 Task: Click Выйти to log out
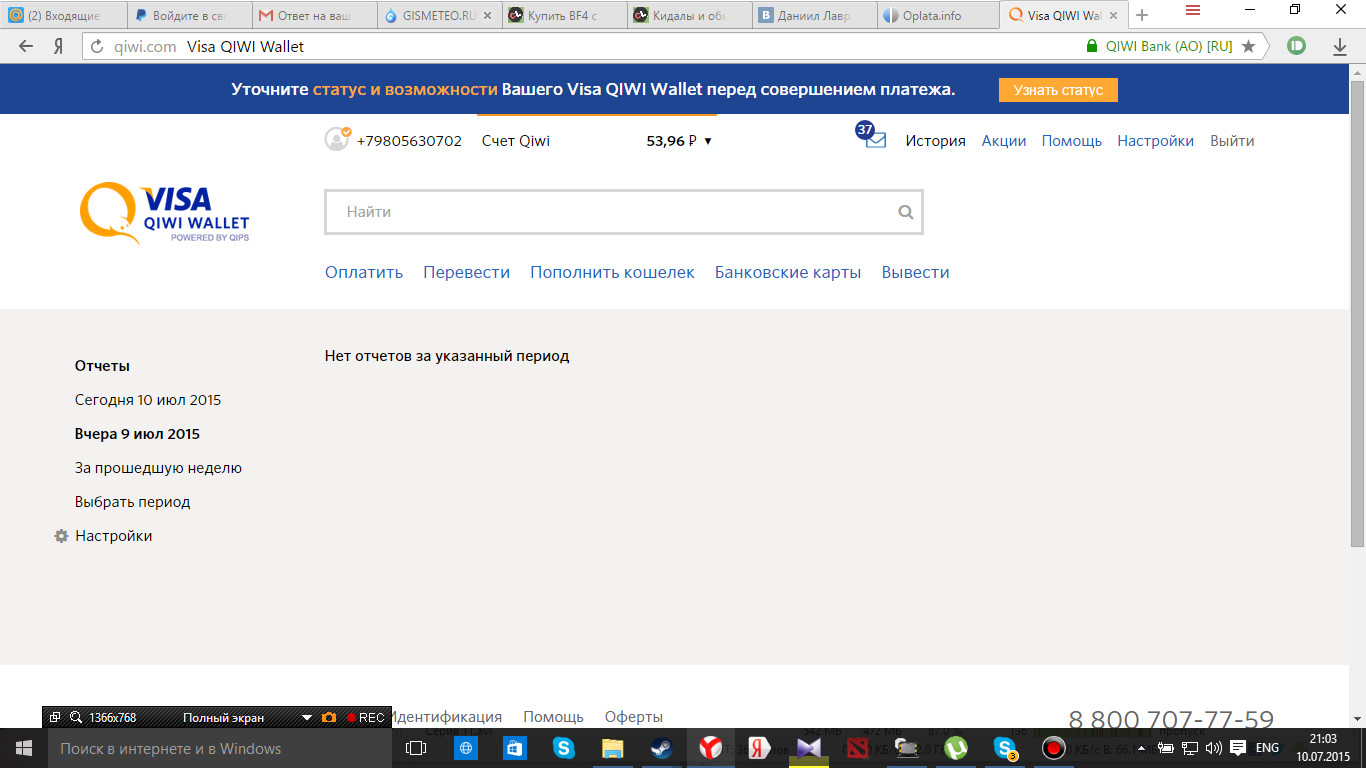click(1232, 141)
